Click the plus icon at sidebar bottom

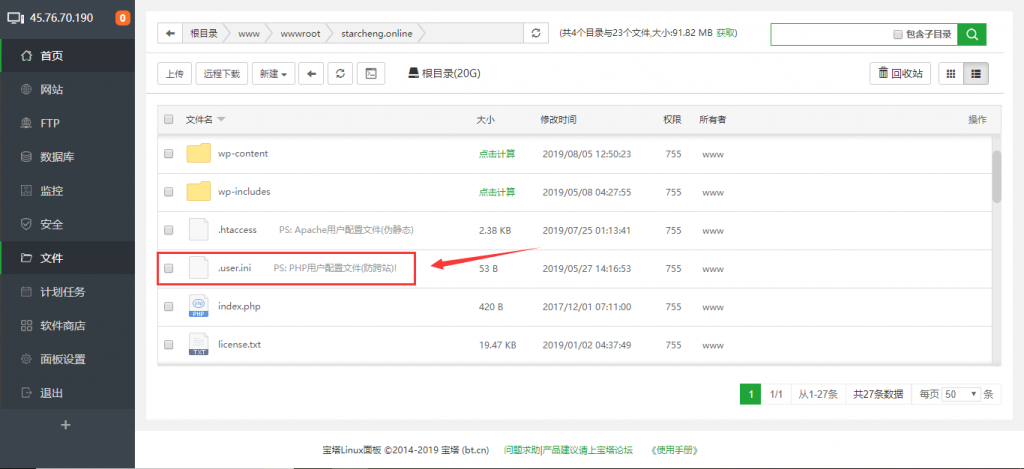click(x=65, y=425)
